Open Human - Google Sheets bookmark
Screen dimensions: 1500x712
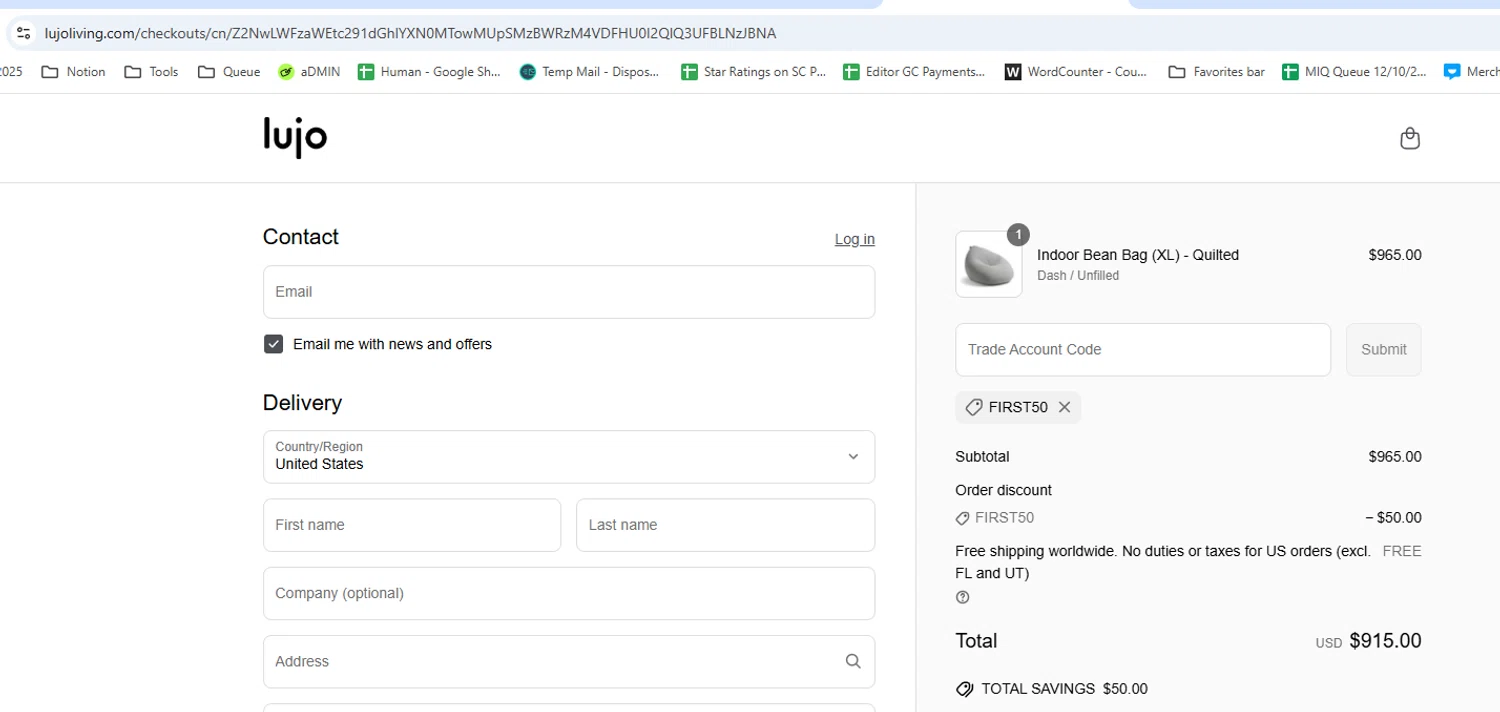pyautogui.click(x=429, y=72)
